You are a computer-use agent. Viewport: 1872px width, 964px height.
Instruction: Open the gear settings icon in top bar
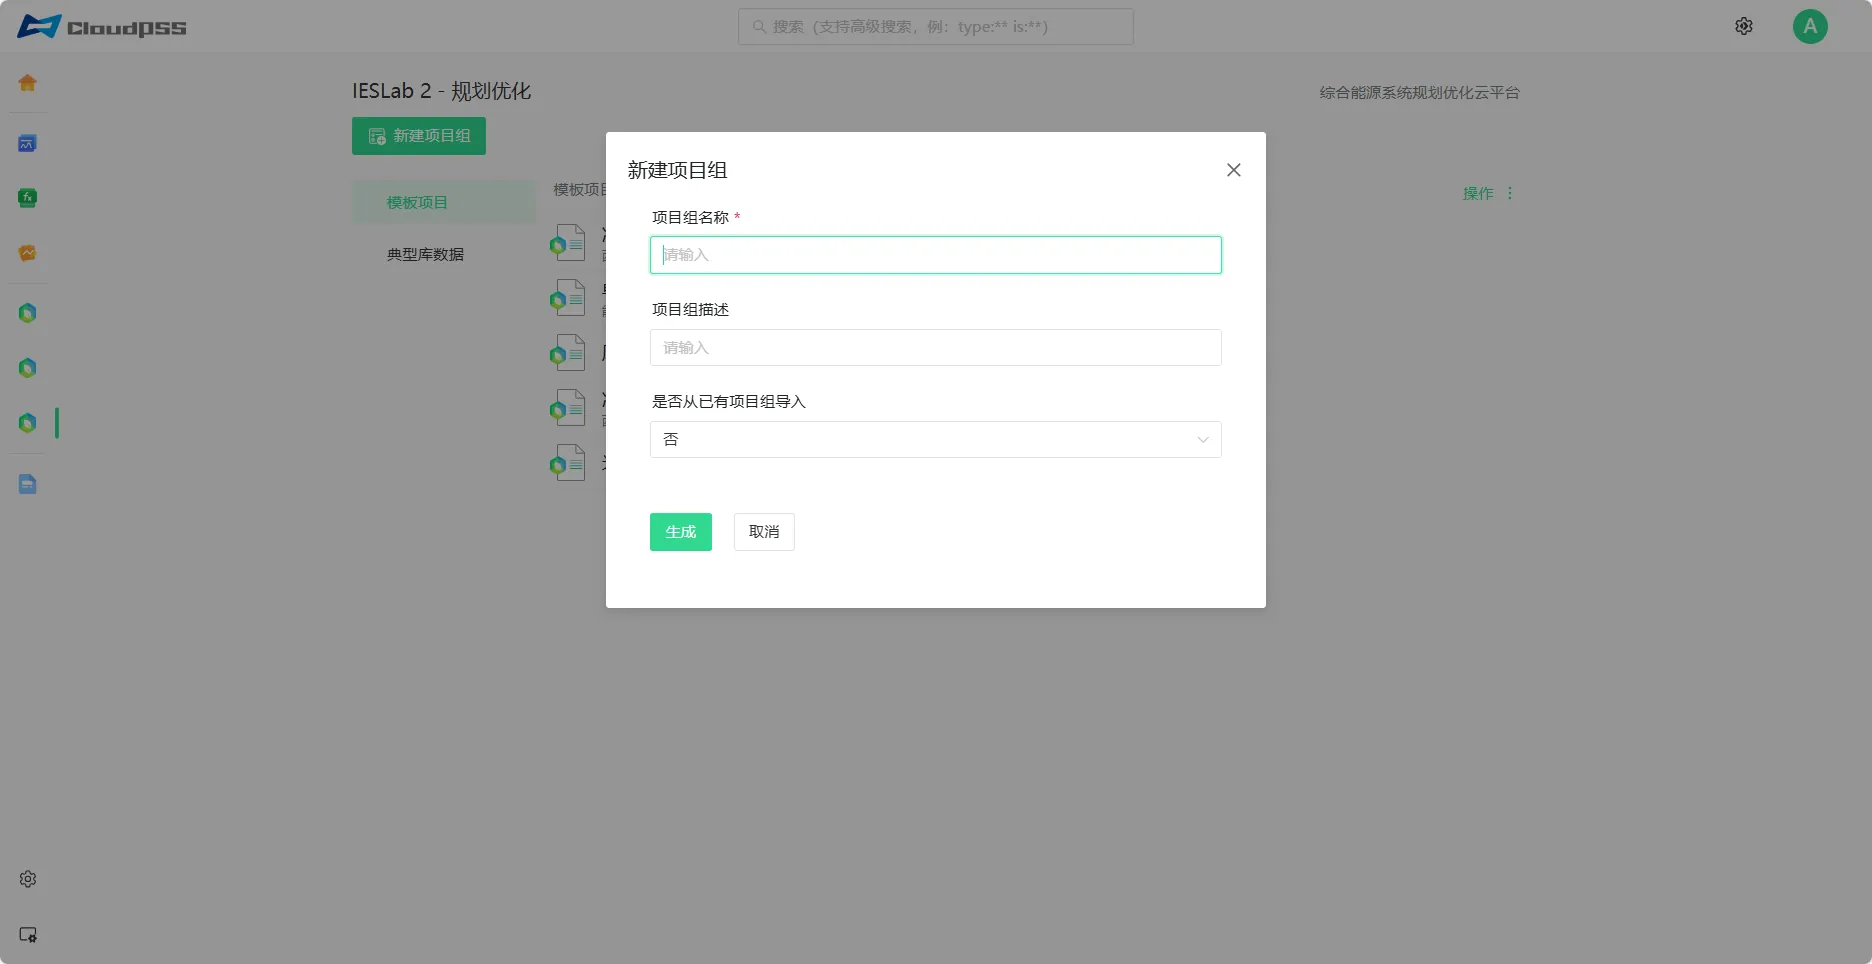pyautogui.click(x=1744, y=26)
